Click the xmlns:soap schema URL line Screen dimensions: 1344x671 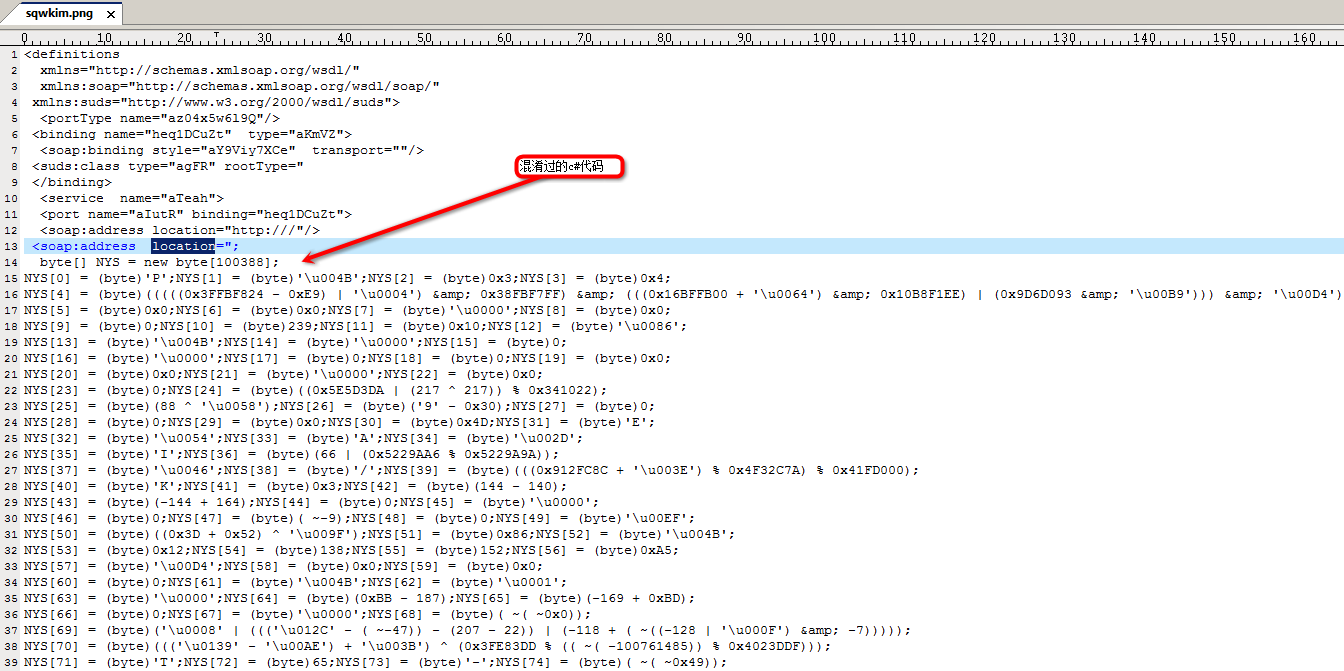[x=240, y=86]
